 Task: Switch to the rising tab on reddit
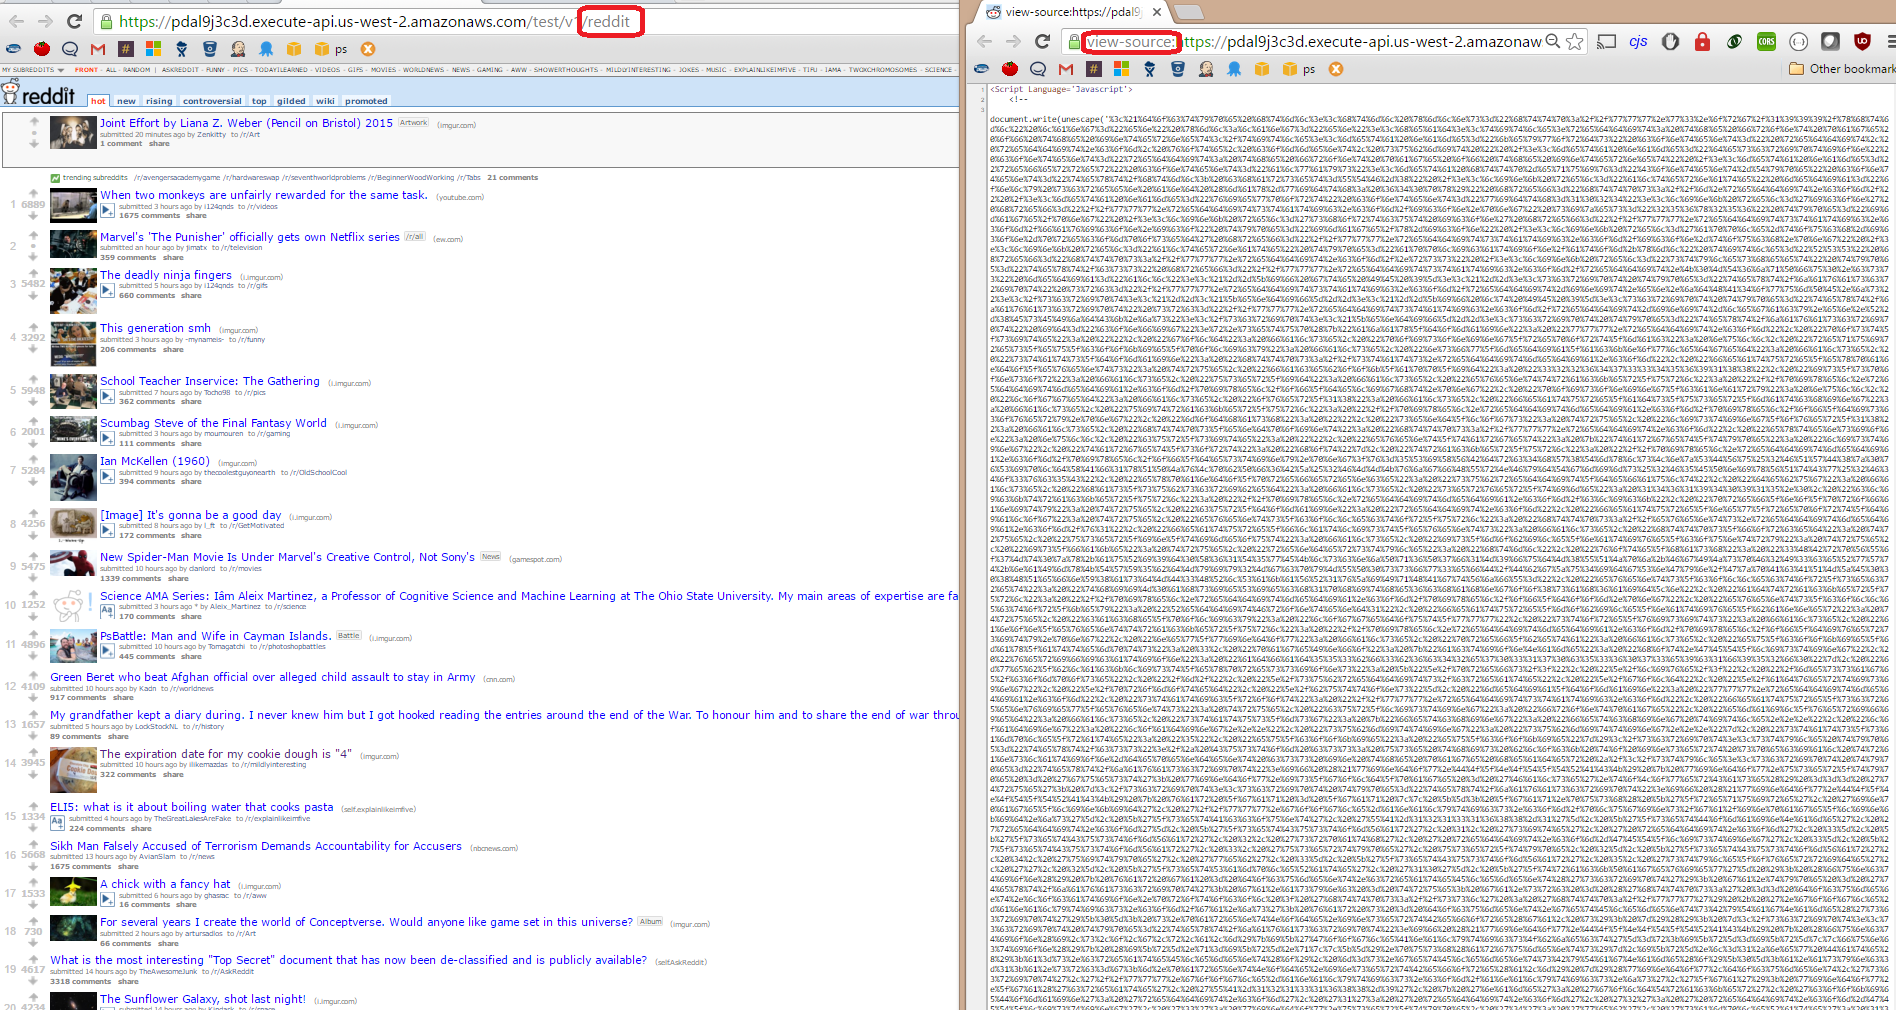[159, 101]
